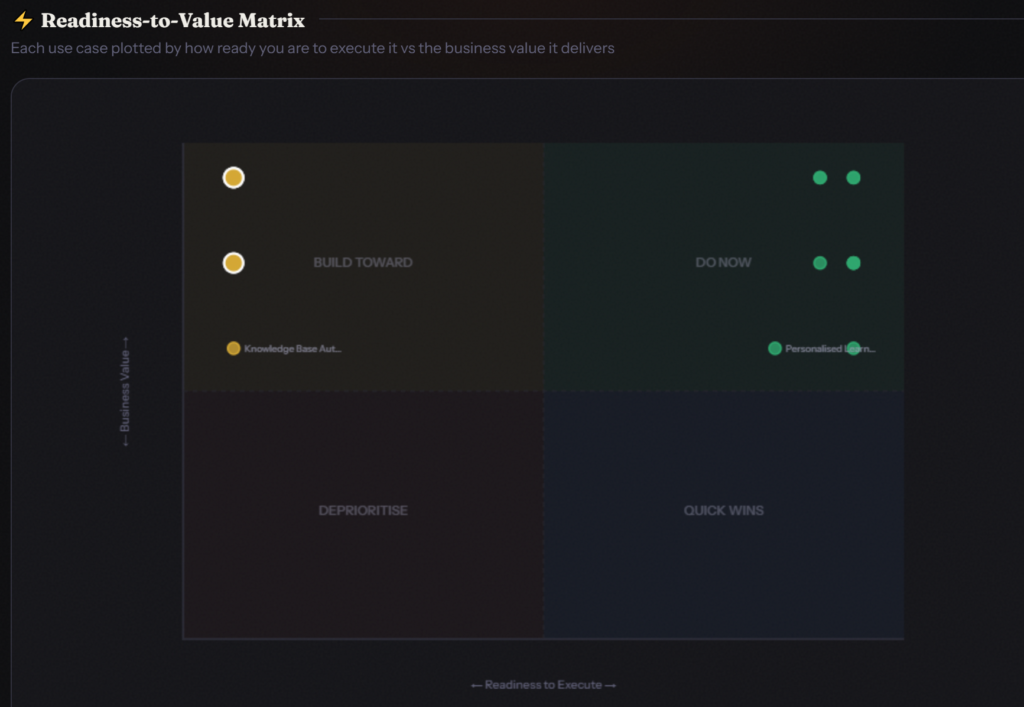Select the top-row rightmost green dot

pos(853,178)
